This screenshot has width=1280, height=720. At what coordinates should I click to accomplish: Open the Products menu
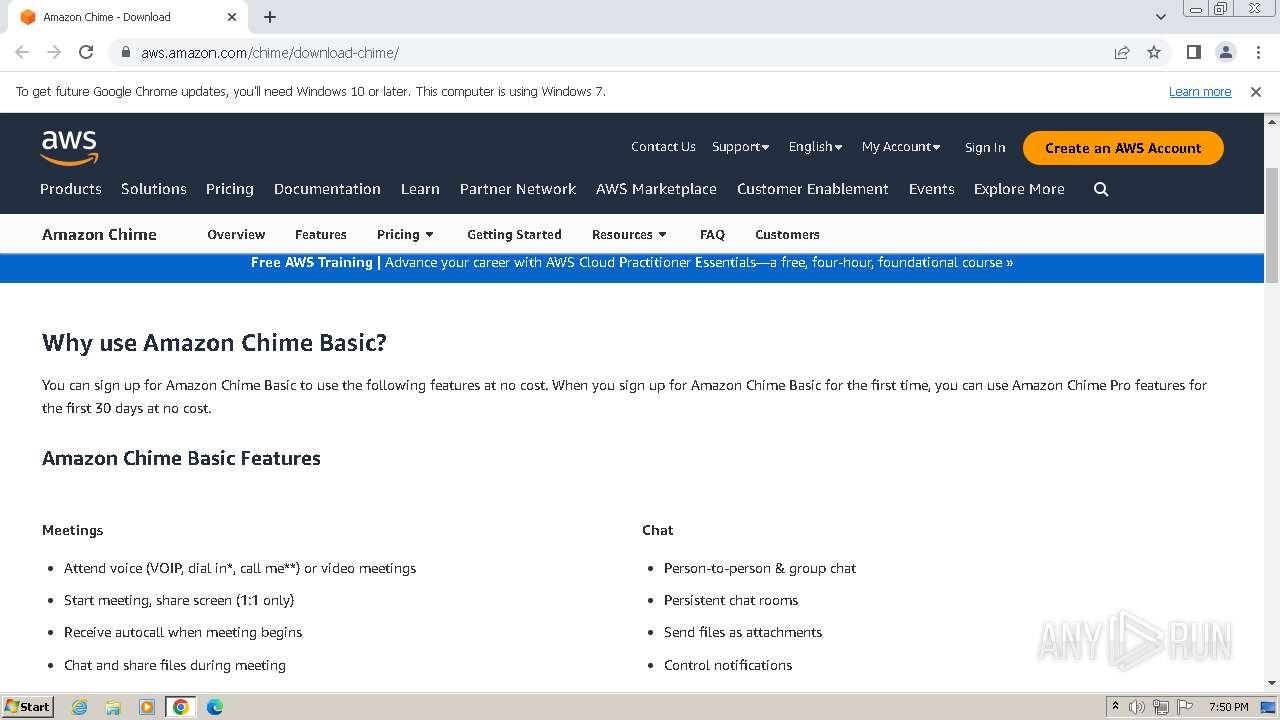pos(71,189)
